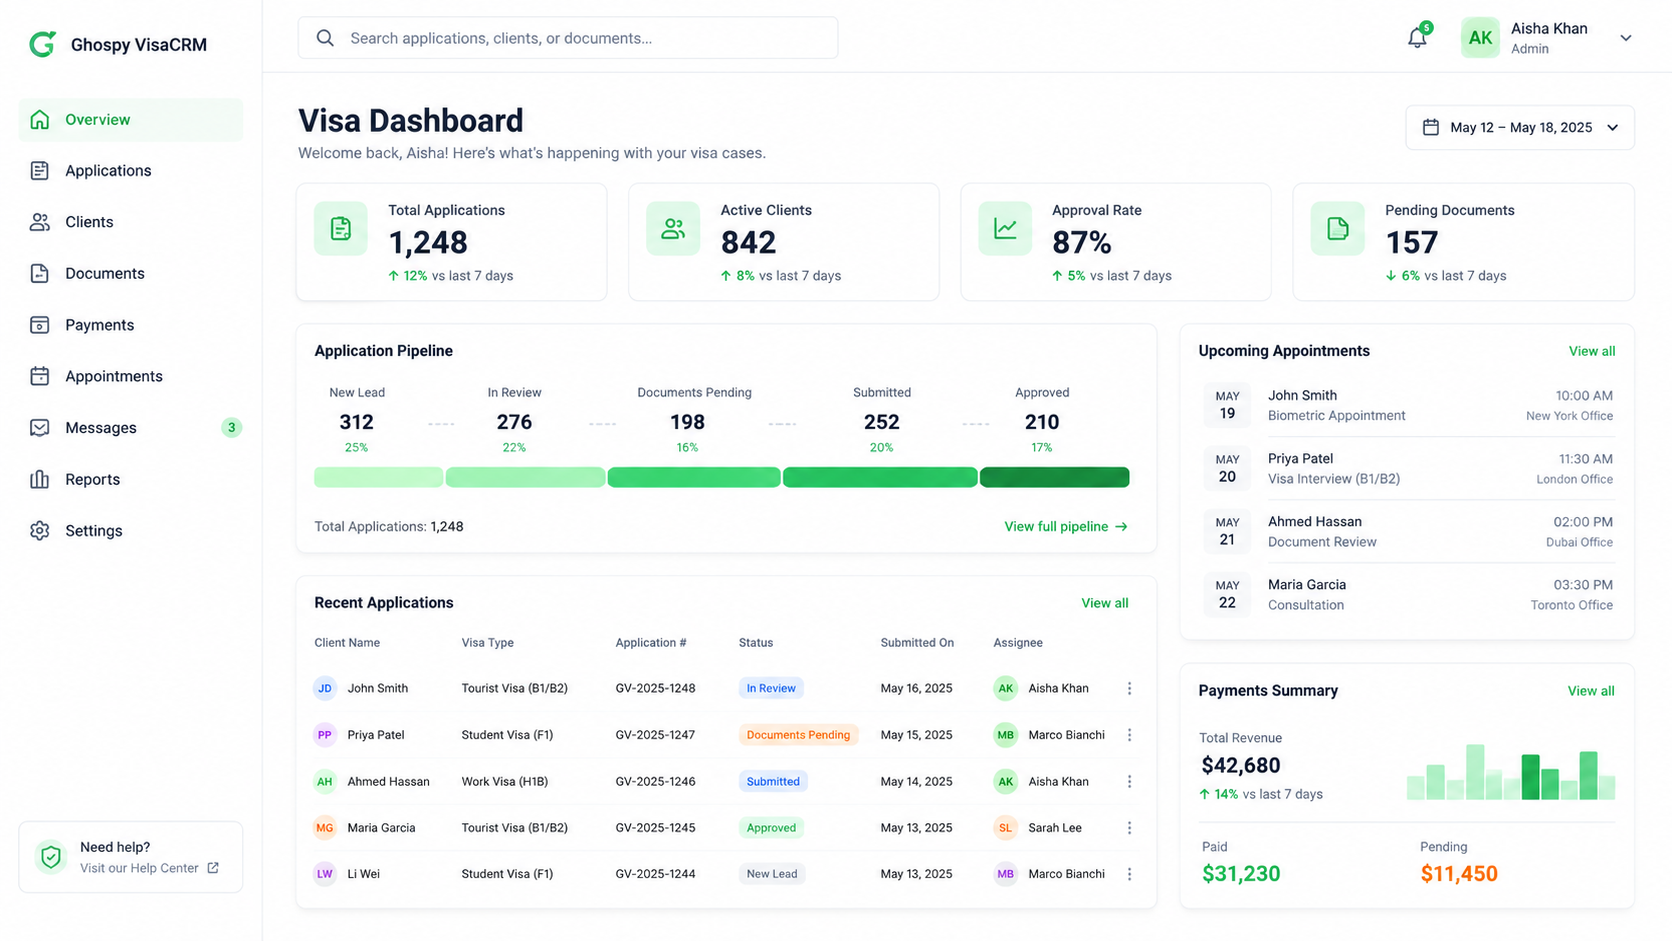1672x941 pixels.
Task: Click the New Lead pipeline bar segment
Action: [x=378, y=477]
